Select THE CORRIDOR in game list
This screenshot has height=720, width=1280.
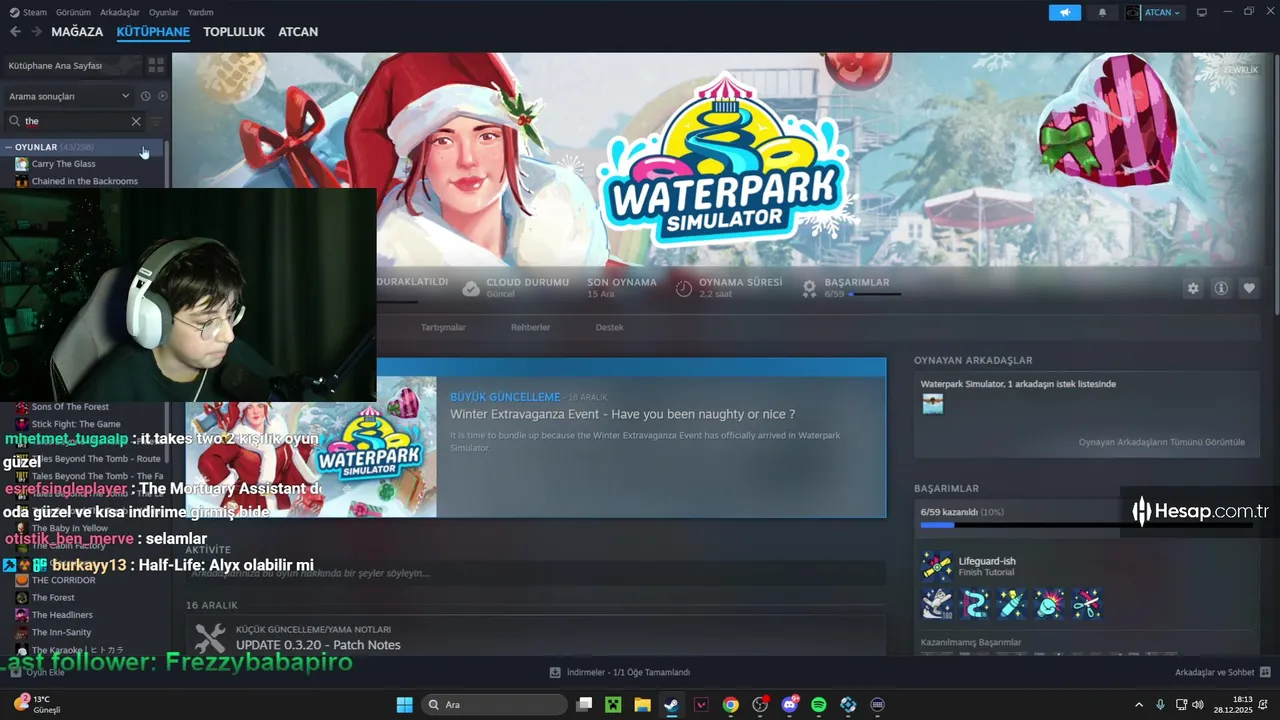pyautogui.click(x=63, y=580)
